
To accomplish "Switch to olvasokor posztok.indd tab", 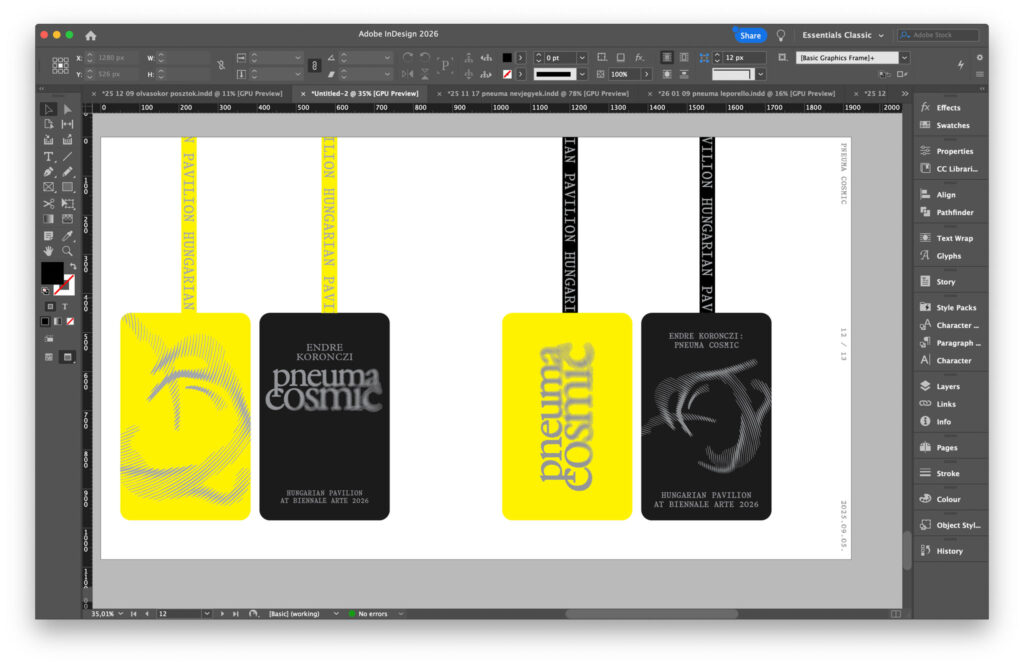I will (191, 93).
